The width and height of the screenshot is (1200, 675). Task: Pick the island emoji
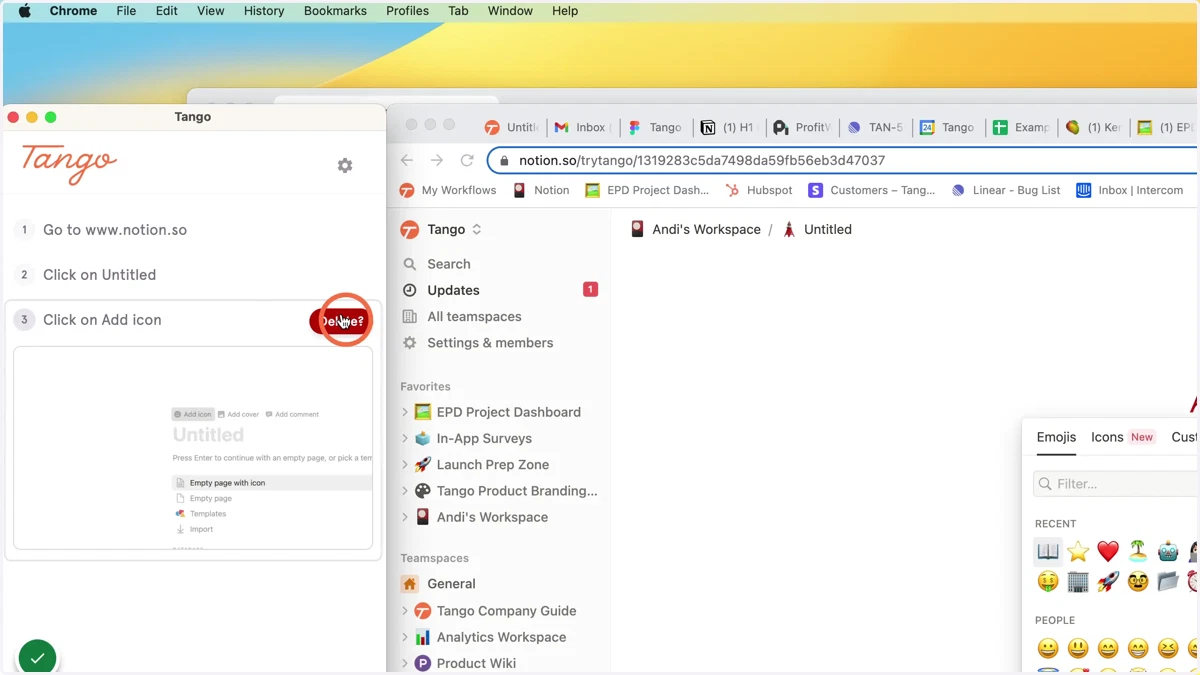1138,551
